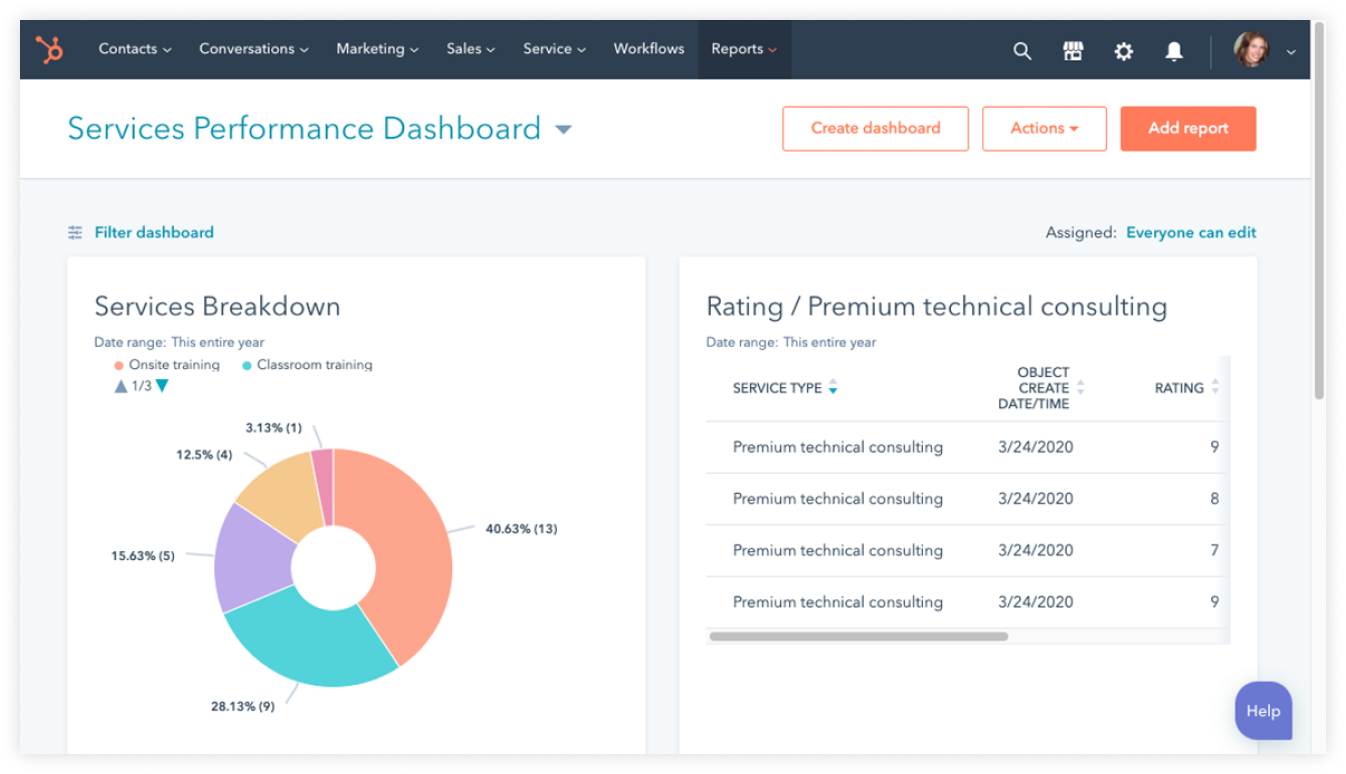
Task: Open search with the magnifier icon
Action: pyautogui.click(x=1021, y=50)
